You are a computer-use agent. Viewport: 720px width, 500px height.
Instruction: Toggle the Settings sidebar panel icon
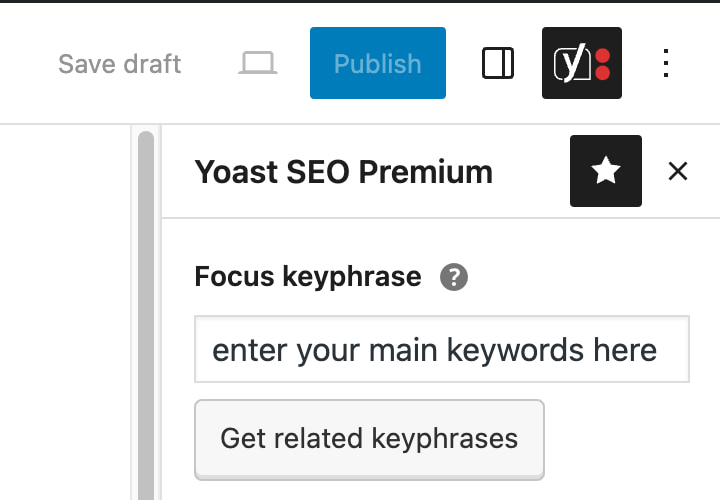pos(498,63)
